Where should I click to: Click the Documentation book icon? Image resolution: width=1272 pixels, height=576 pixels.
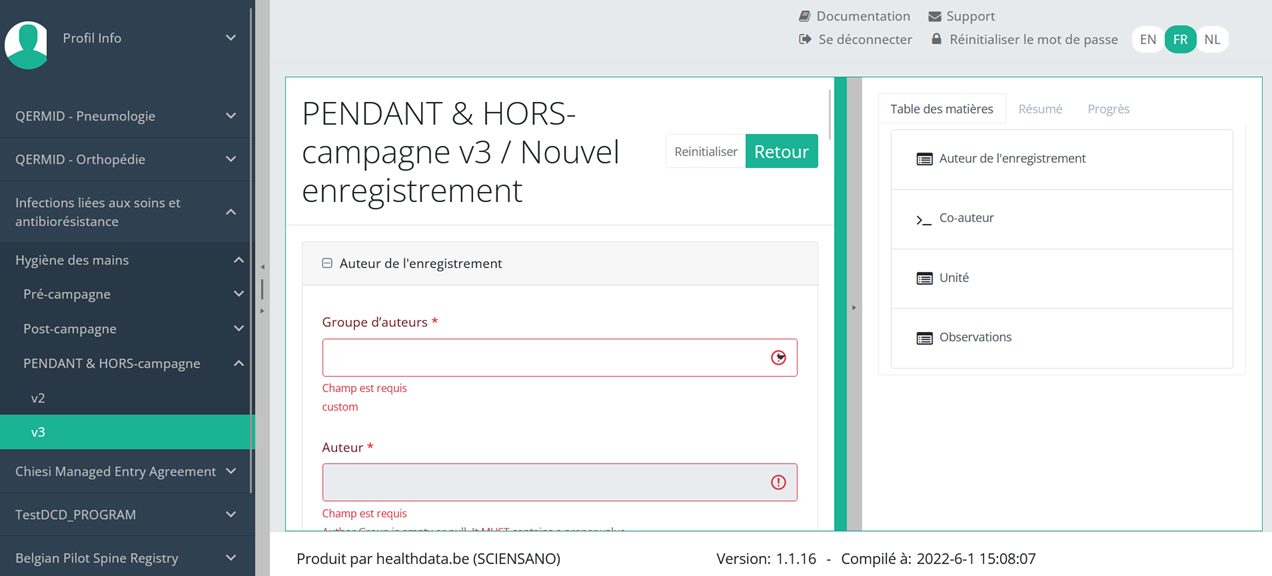point(805,16)
